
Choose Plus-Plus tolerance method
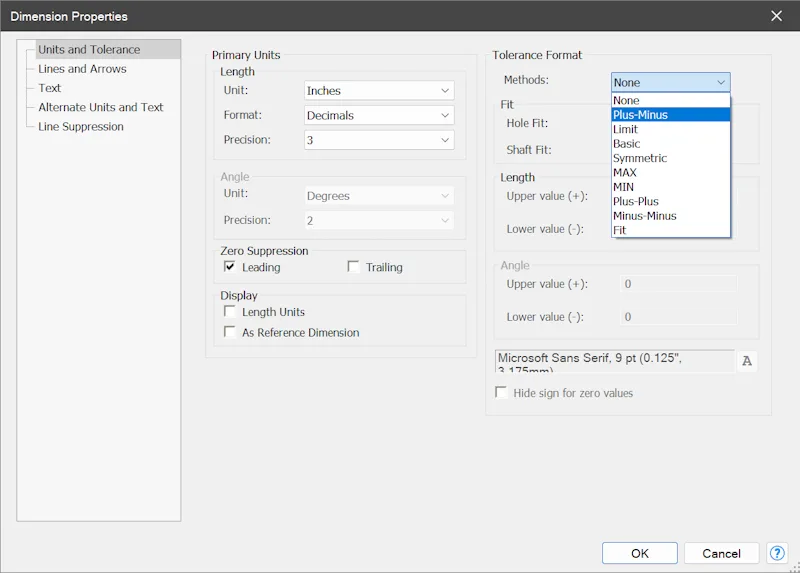click(x=671, y=201)
